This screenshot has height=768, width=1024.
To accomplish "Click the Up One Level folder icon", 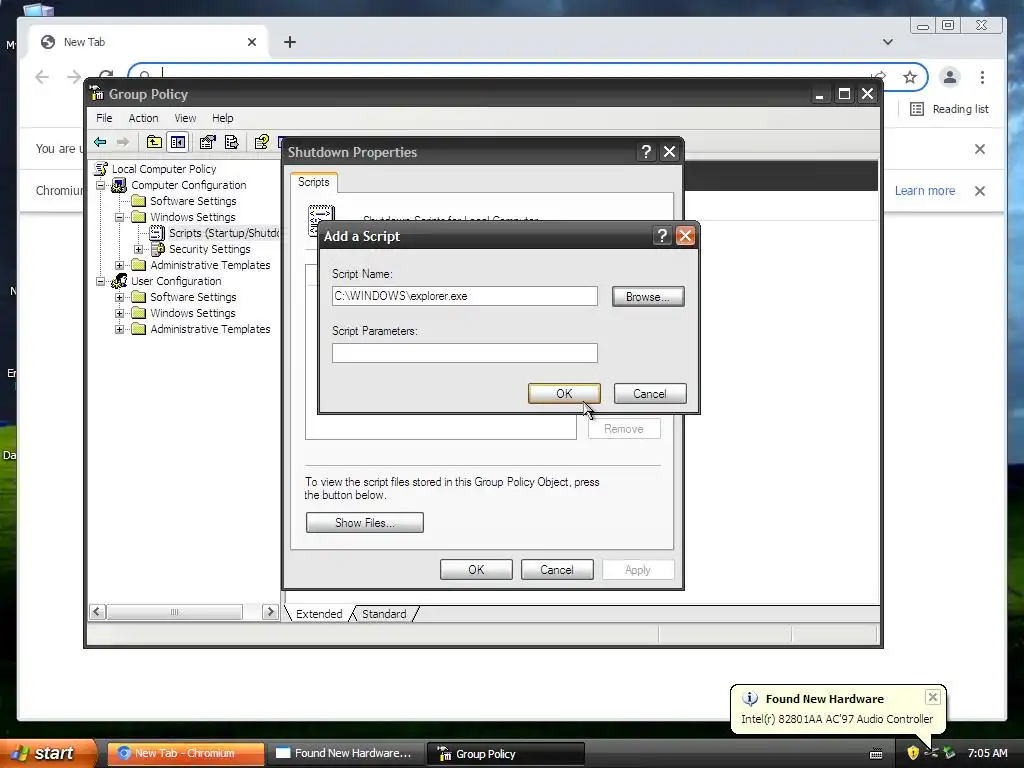I will (x=154, y=142).
